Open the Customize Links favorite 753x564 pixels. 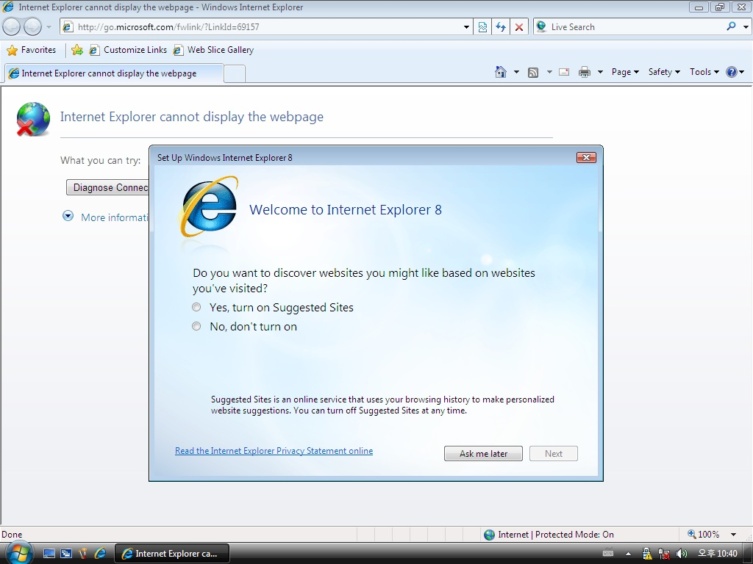(x=128, y=49)
